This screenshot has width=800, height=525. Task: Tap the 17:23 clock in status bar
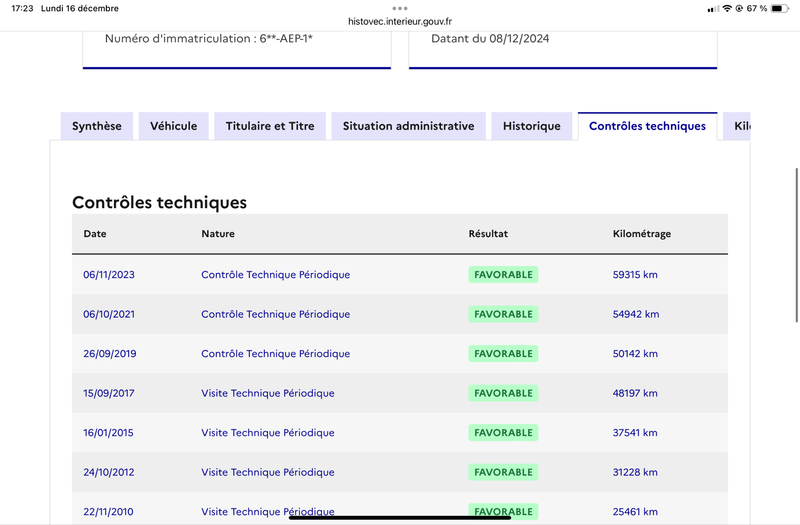22,9
